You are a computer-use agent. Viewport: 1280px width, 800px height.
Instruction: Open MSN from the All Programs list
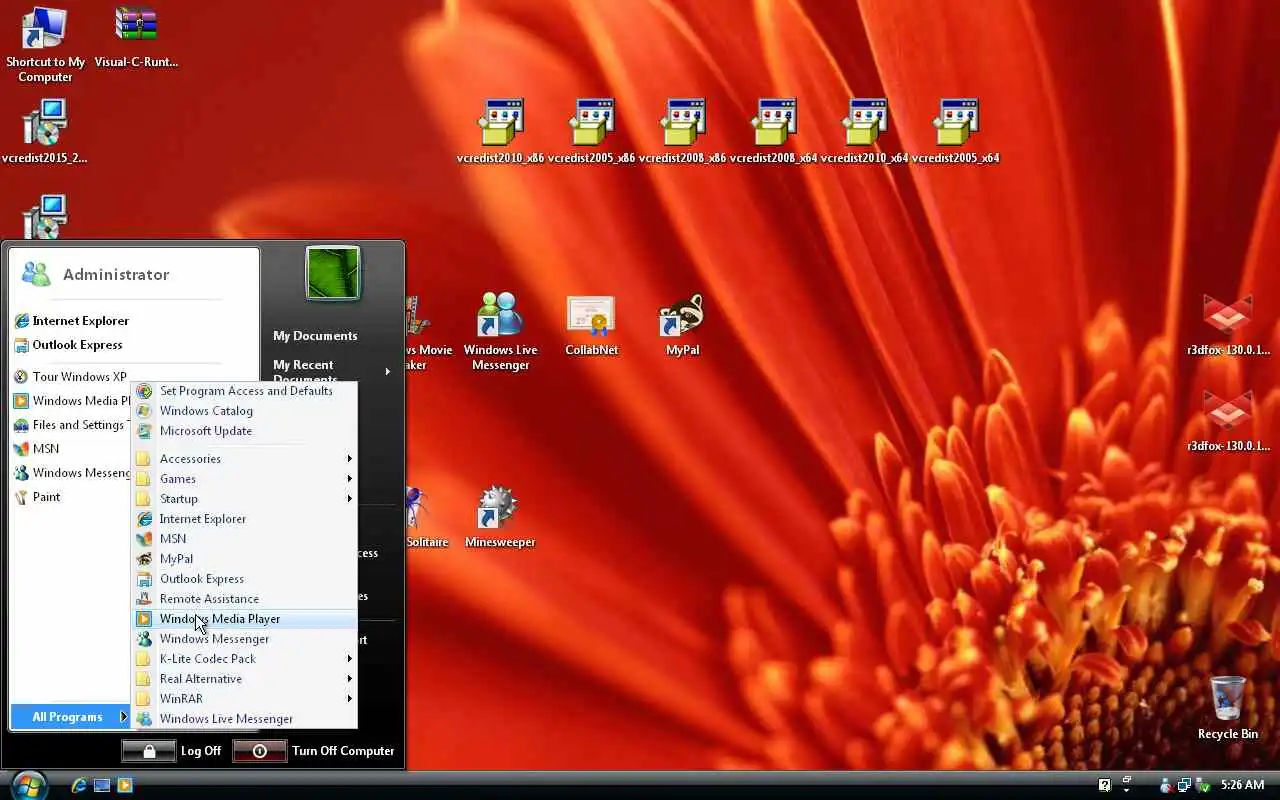[x=245, y=539]
